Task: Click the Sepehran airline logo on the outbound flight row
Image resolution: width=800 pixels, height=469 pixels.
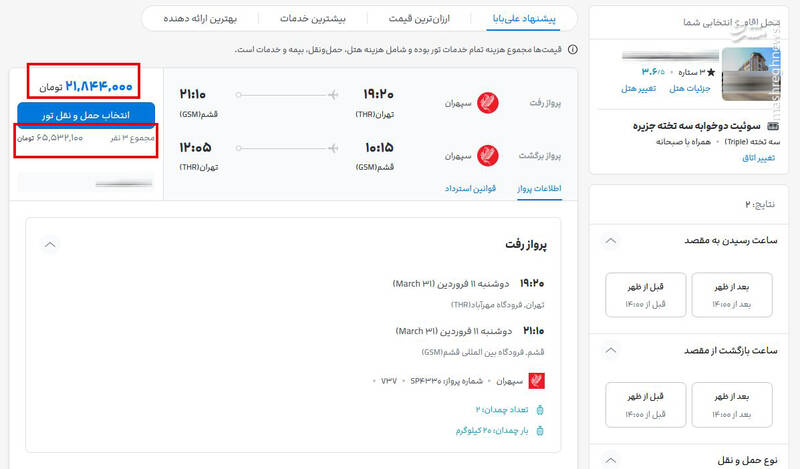Action: tap(489, 102)
